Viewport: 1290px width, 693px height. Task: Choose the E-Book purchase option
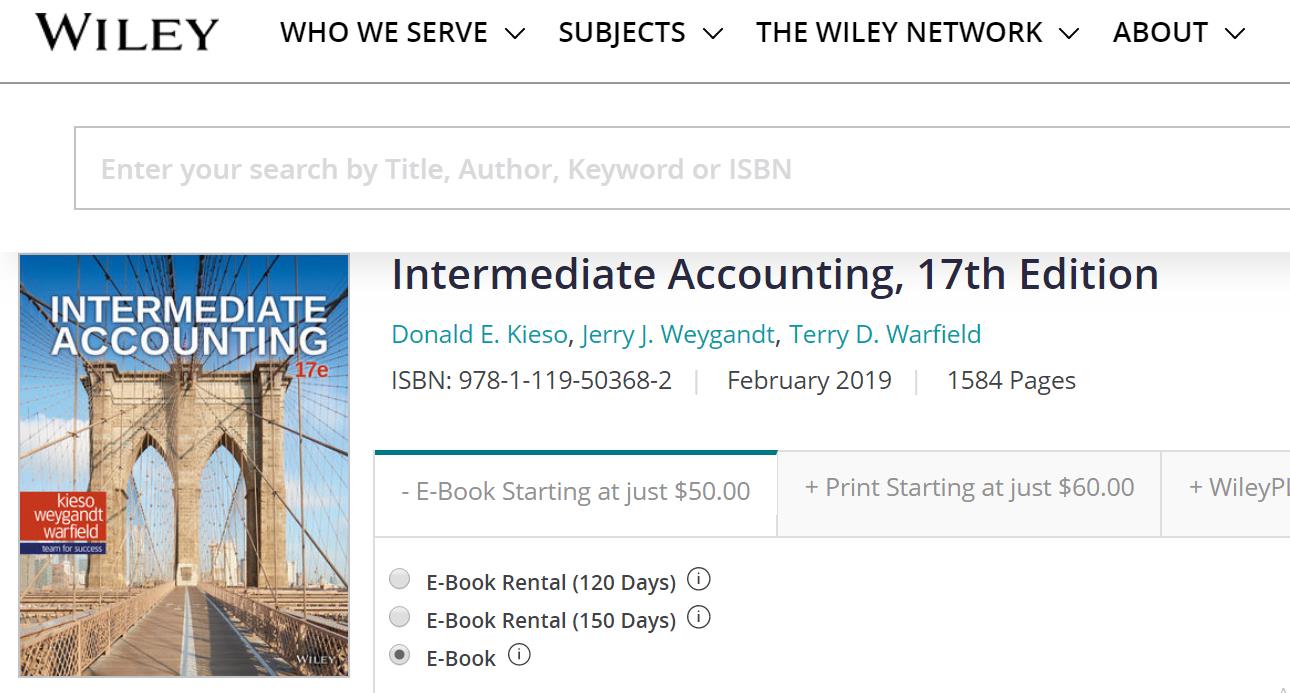pos(400,655)
